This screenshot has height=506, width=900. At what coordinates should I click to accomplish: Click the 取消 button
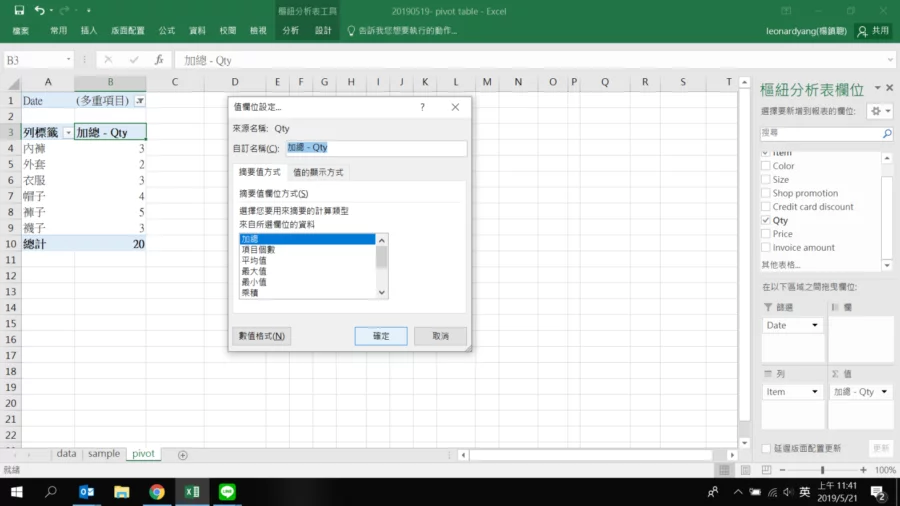pos(440,336)
